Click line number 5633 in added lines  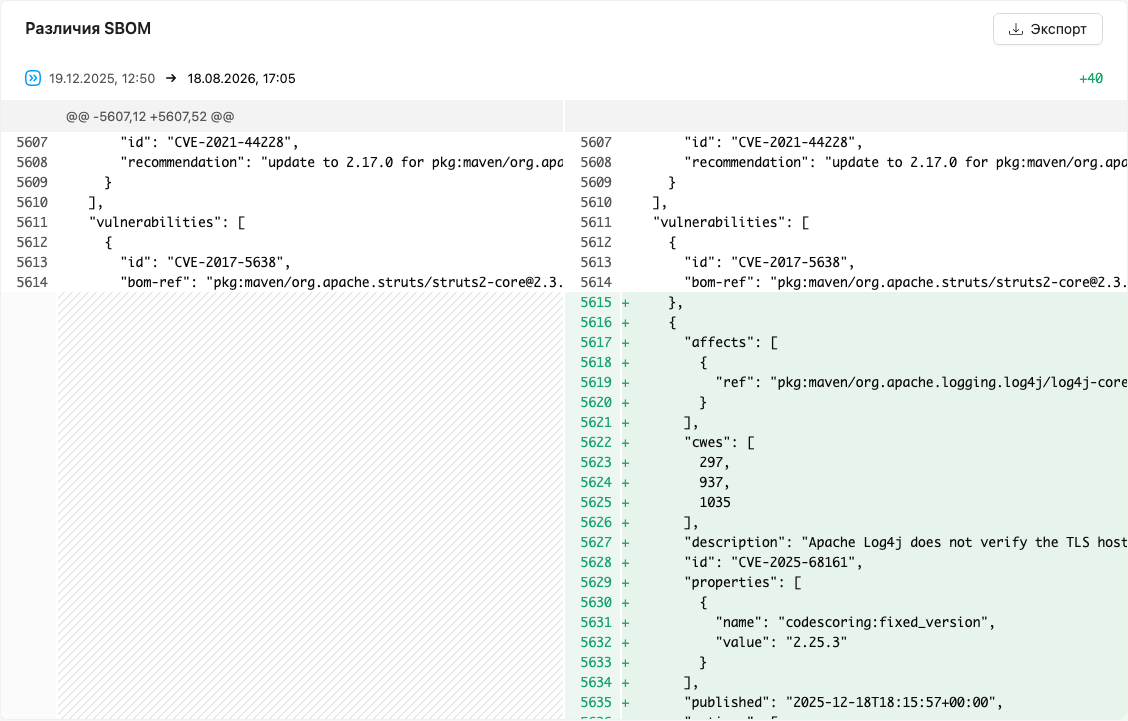click(x=596, y=662)
